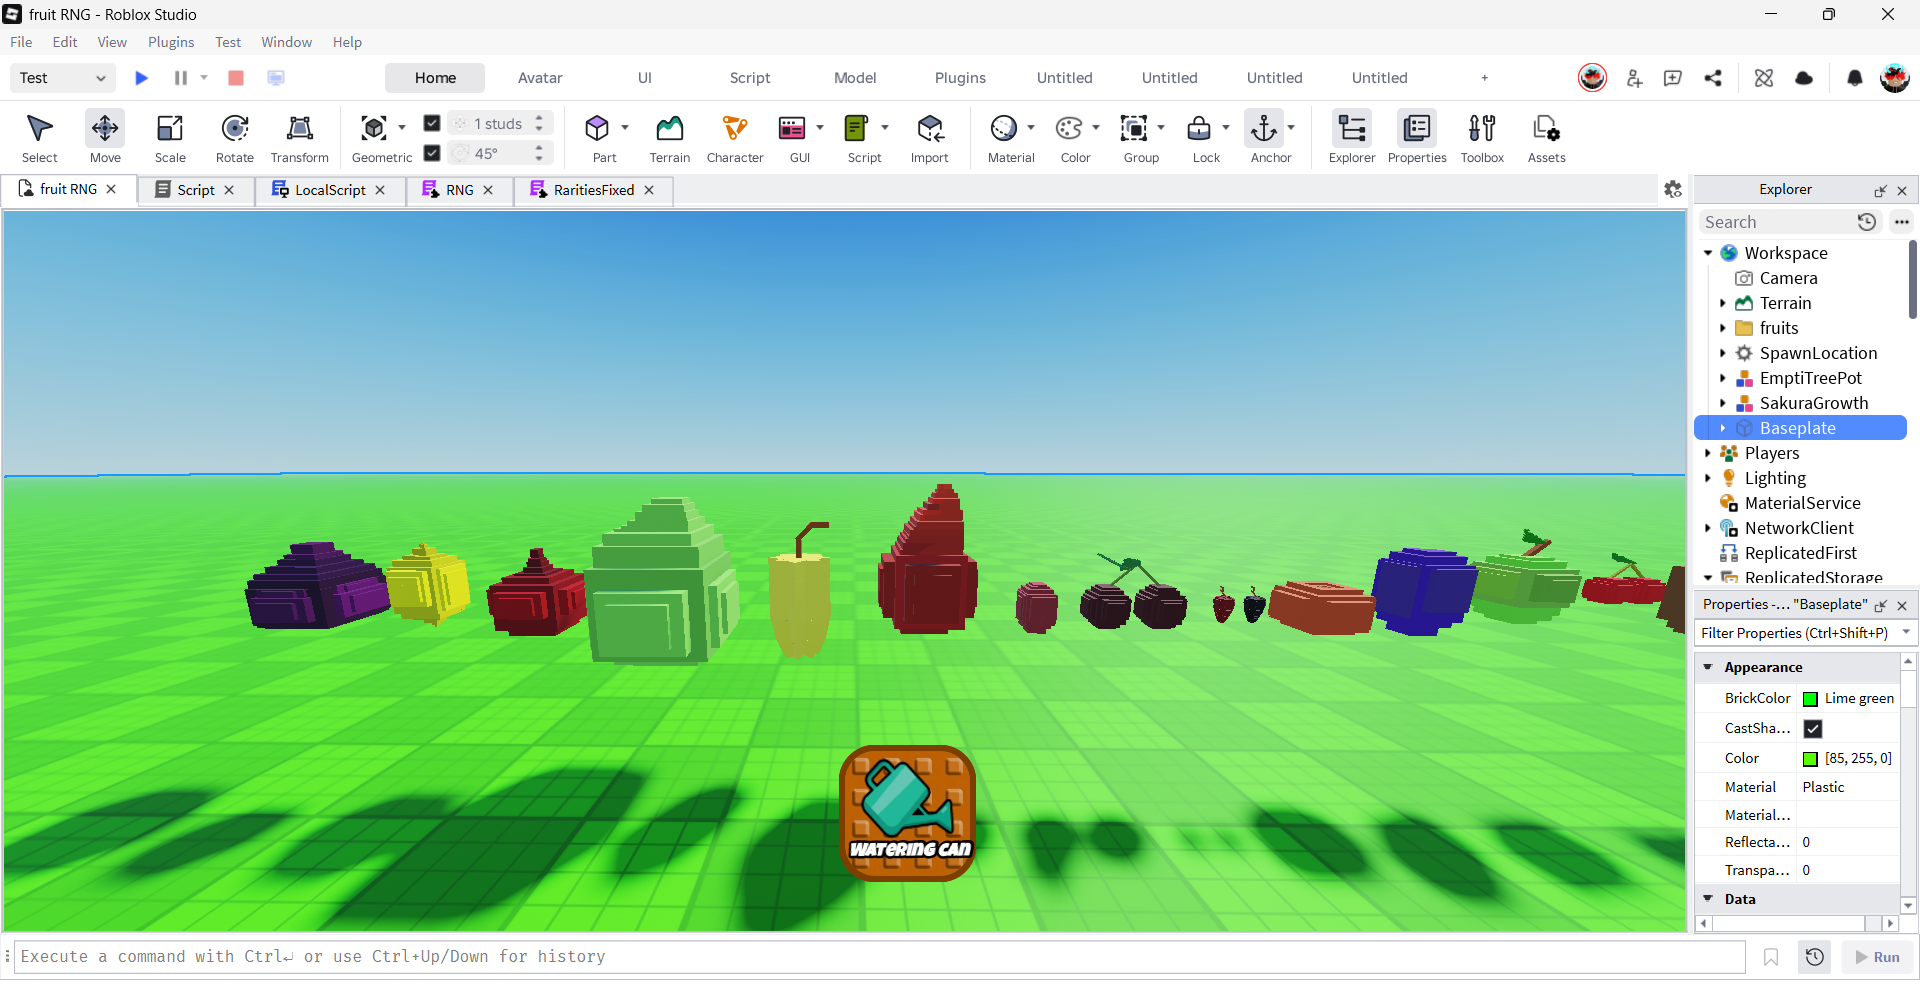Click the BrickColor Lime green swatch
Screen dimensions: 1920x991
coord(1810,699)
